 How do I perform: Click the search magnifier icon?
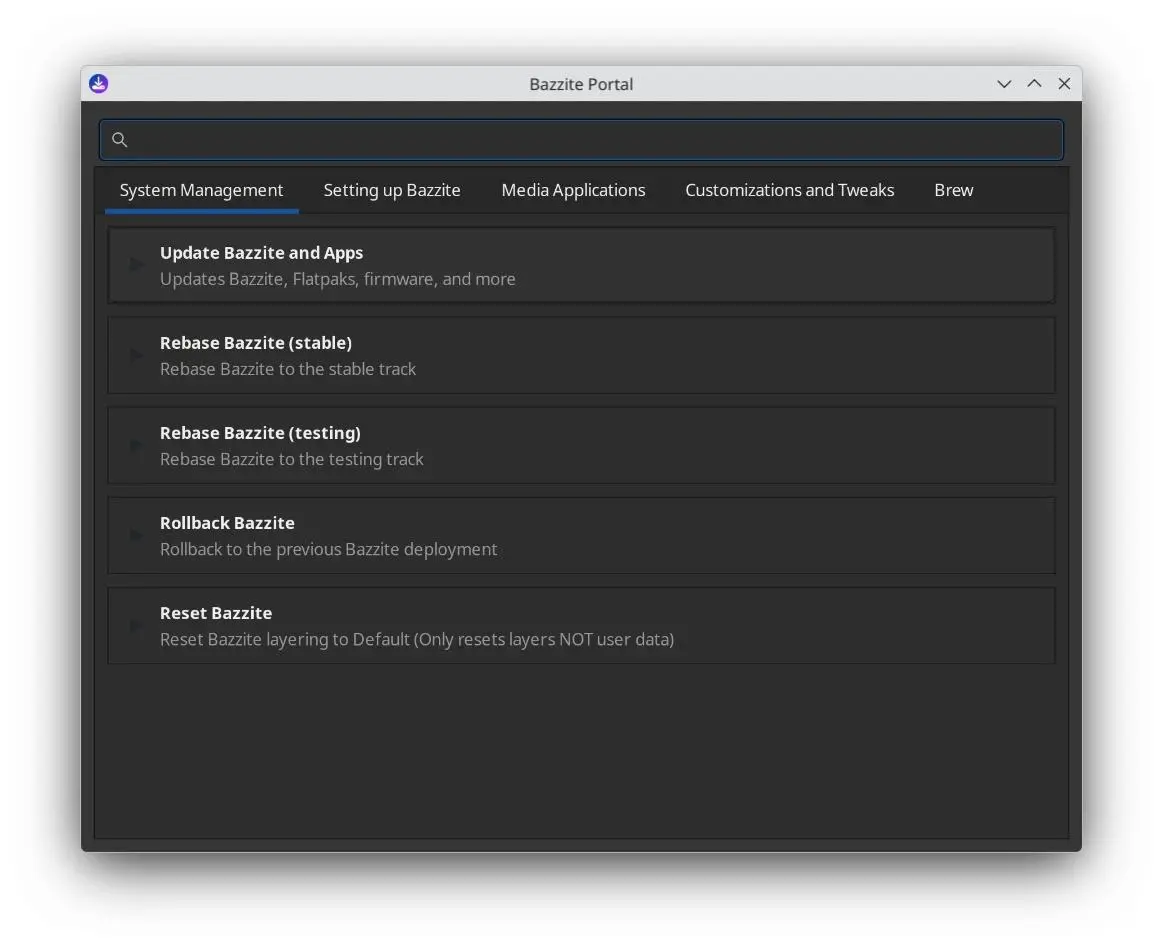119,139
